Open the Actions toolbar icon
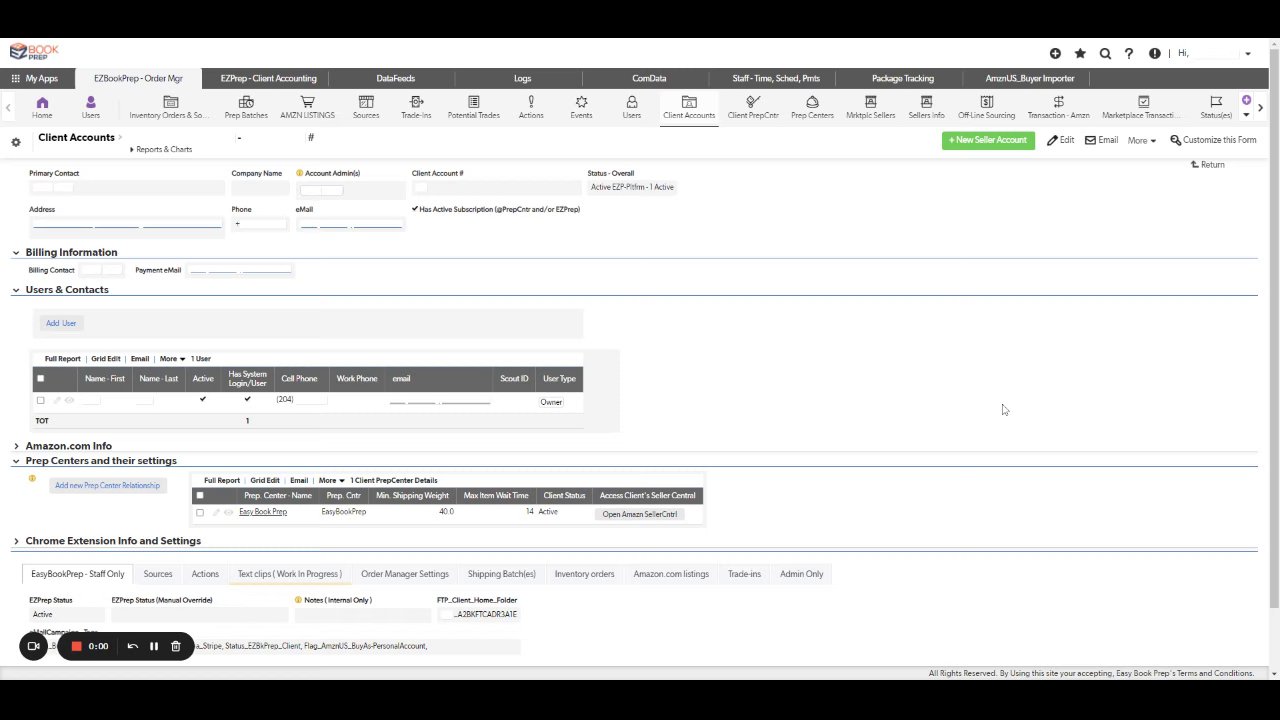 [531, 107]
